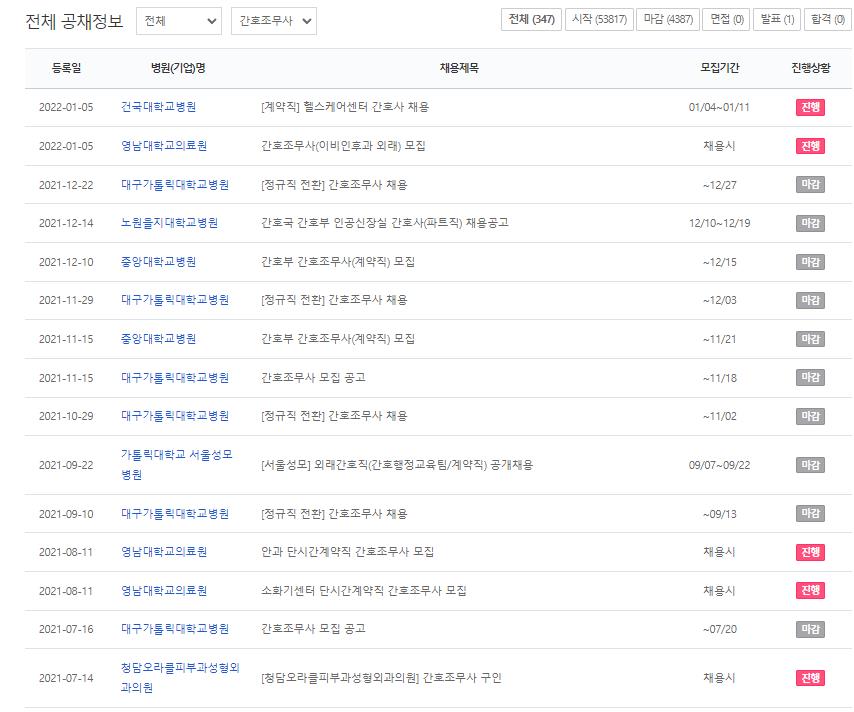Click the 헬스케어센터 간호사 채용 title

pyautogui.click(x=345, y=107)
